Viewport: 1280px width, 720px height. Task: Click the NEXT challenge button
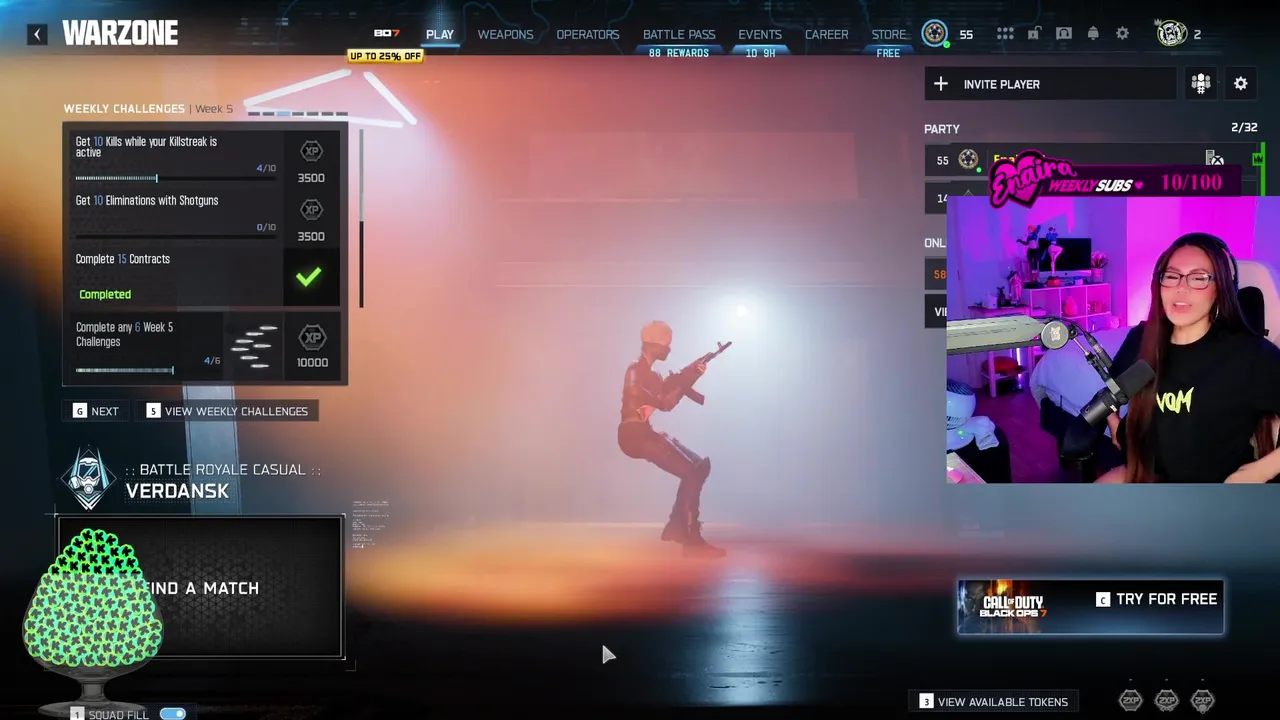(x=96, y=411)
